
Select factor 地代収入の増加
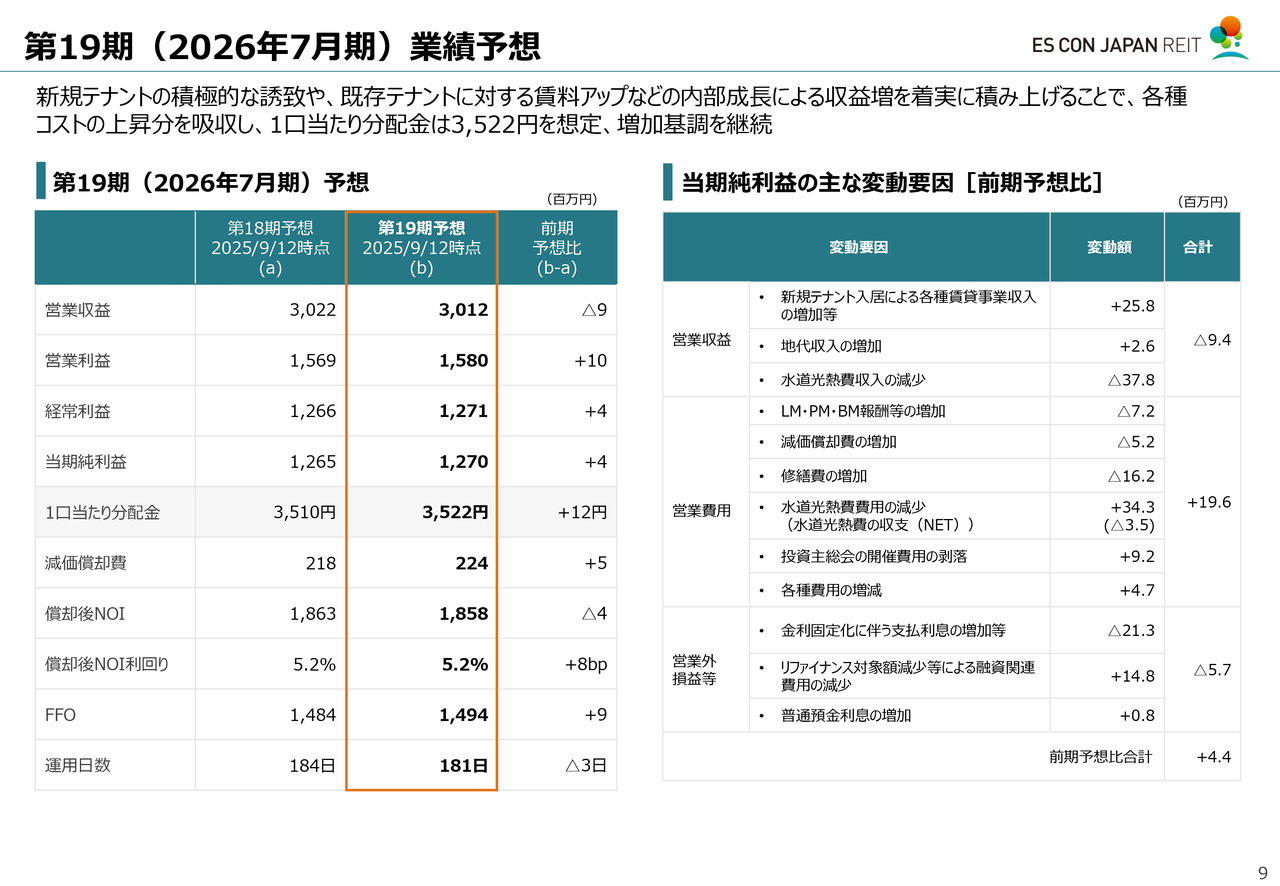tap(831, 346)
